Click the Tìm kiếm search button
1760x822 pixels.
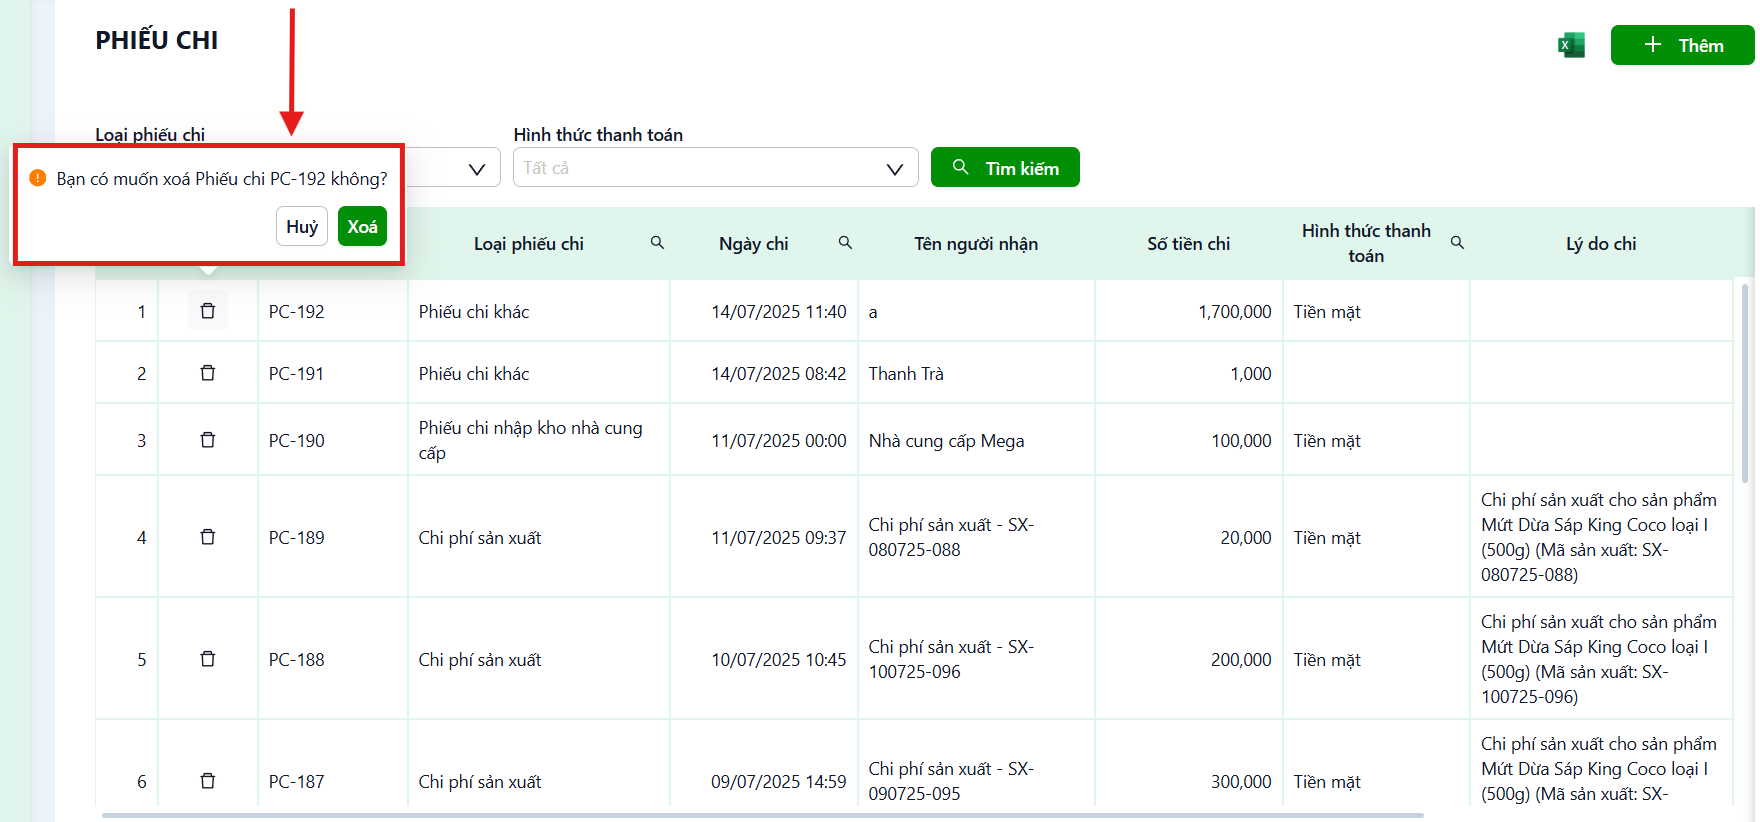pos(1005,167)
